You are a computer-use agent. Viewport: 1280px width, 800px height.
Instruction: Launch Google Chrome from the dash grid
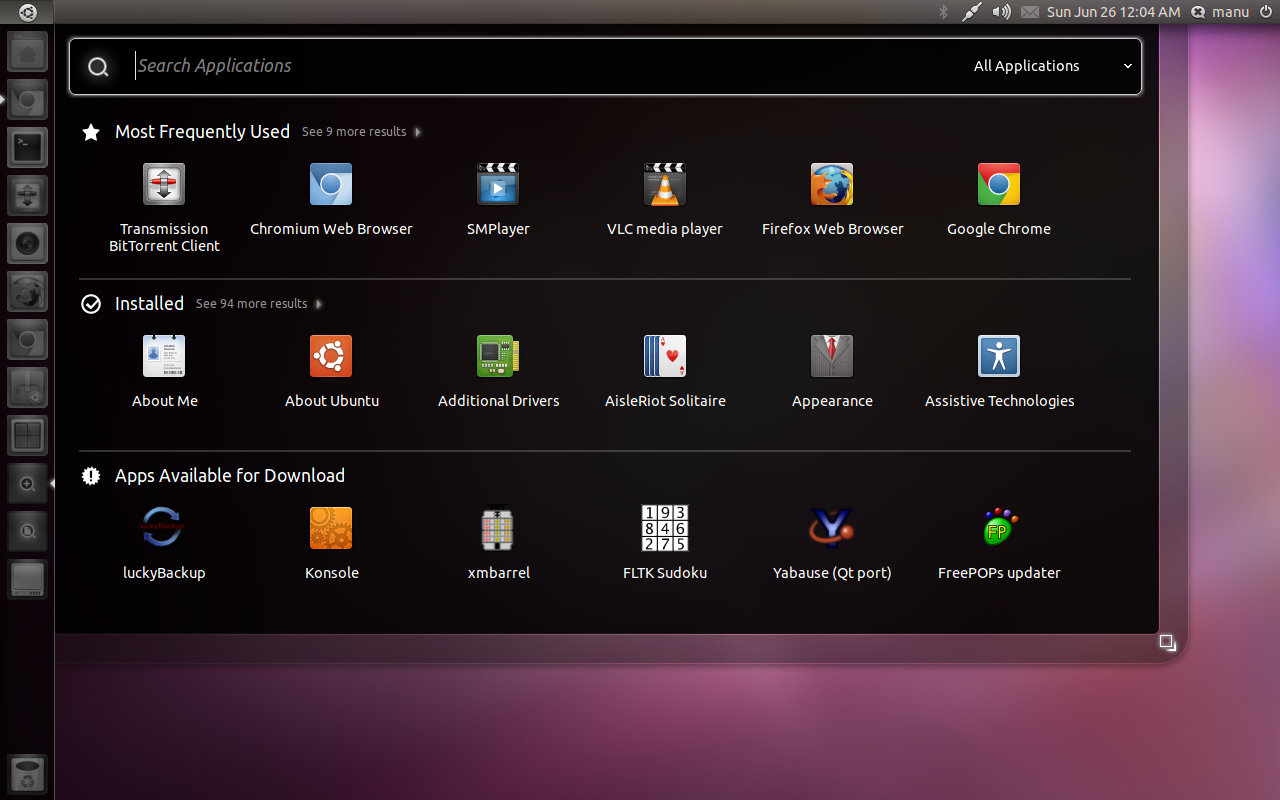(999, 200)
